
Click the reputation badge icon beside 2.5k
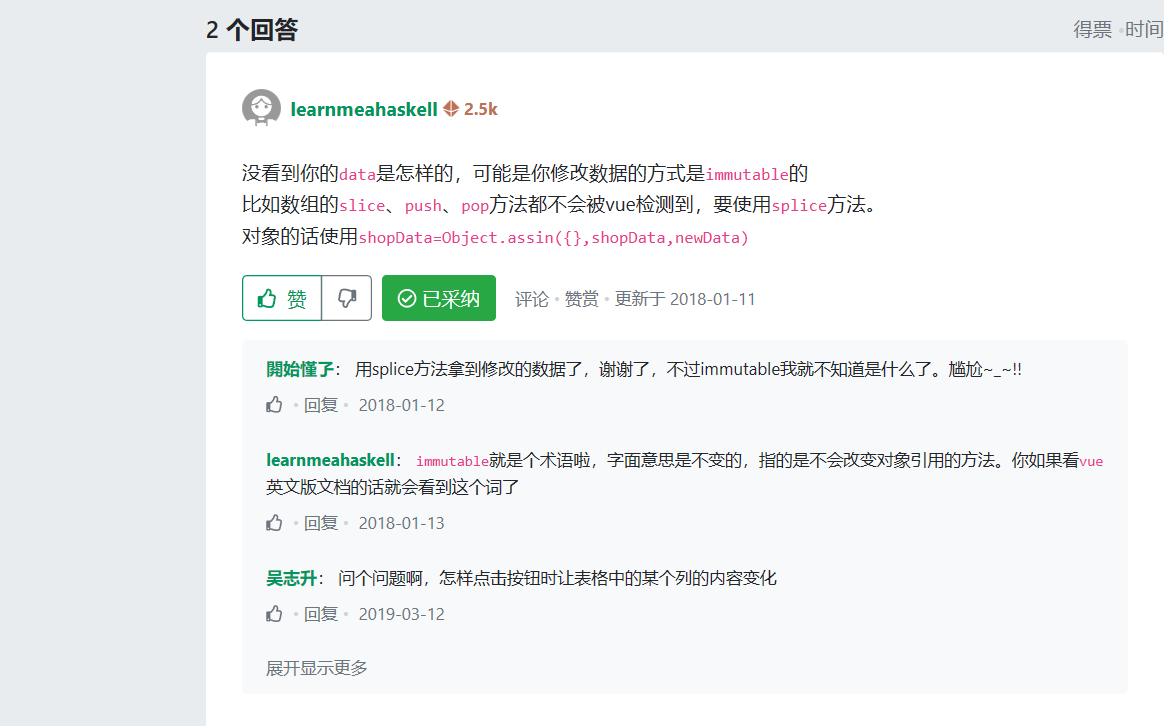451,109
